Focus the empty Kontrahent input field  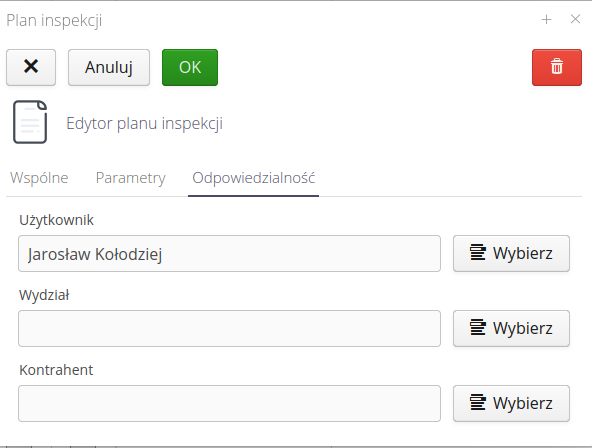(230, 403)
